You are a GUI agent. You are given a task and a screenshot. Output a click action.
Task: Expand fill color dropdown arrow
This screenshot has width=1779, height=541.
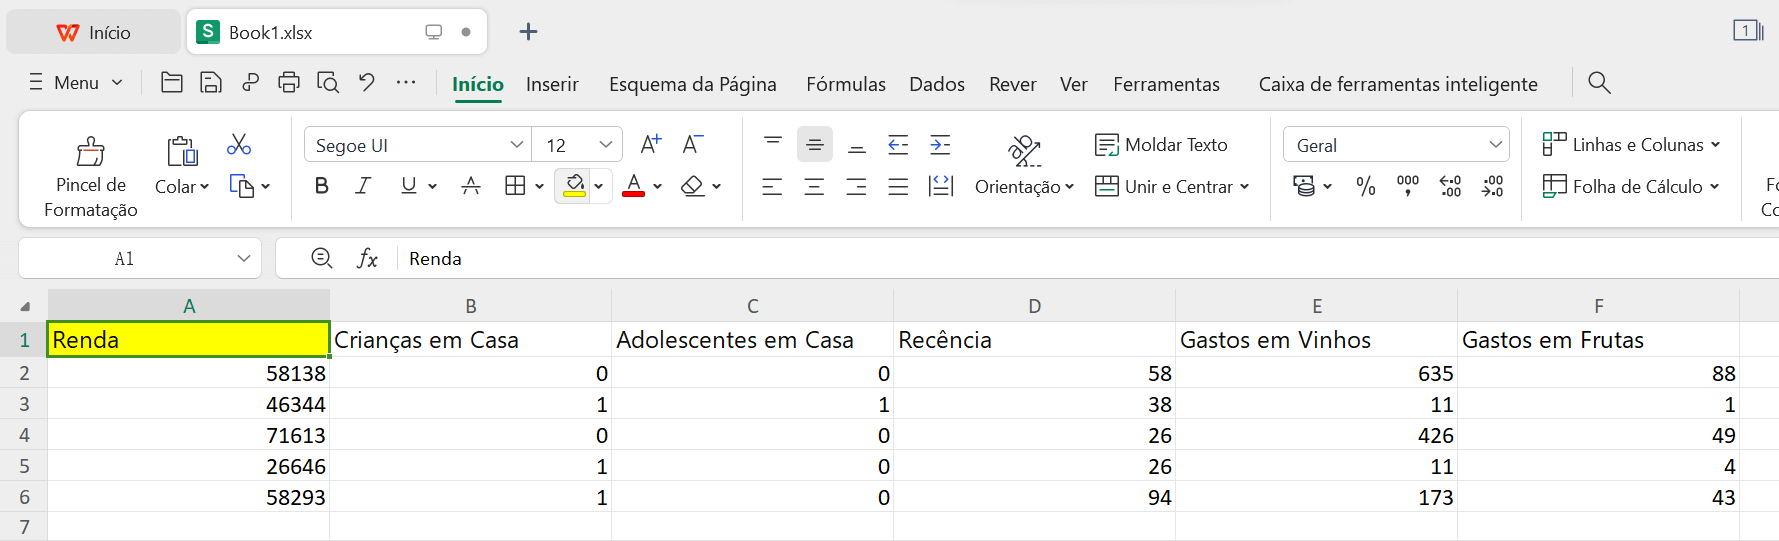pos(598,186)
